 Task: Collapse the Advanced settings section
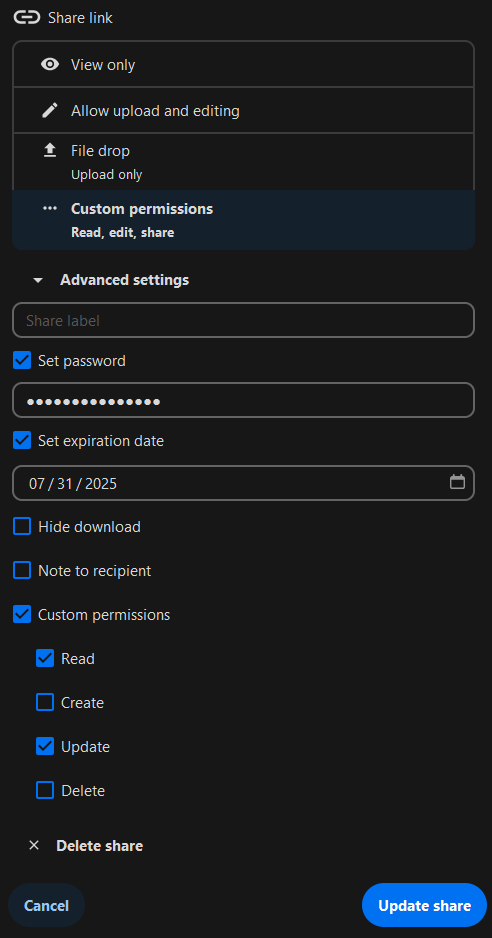pos(111,280)
